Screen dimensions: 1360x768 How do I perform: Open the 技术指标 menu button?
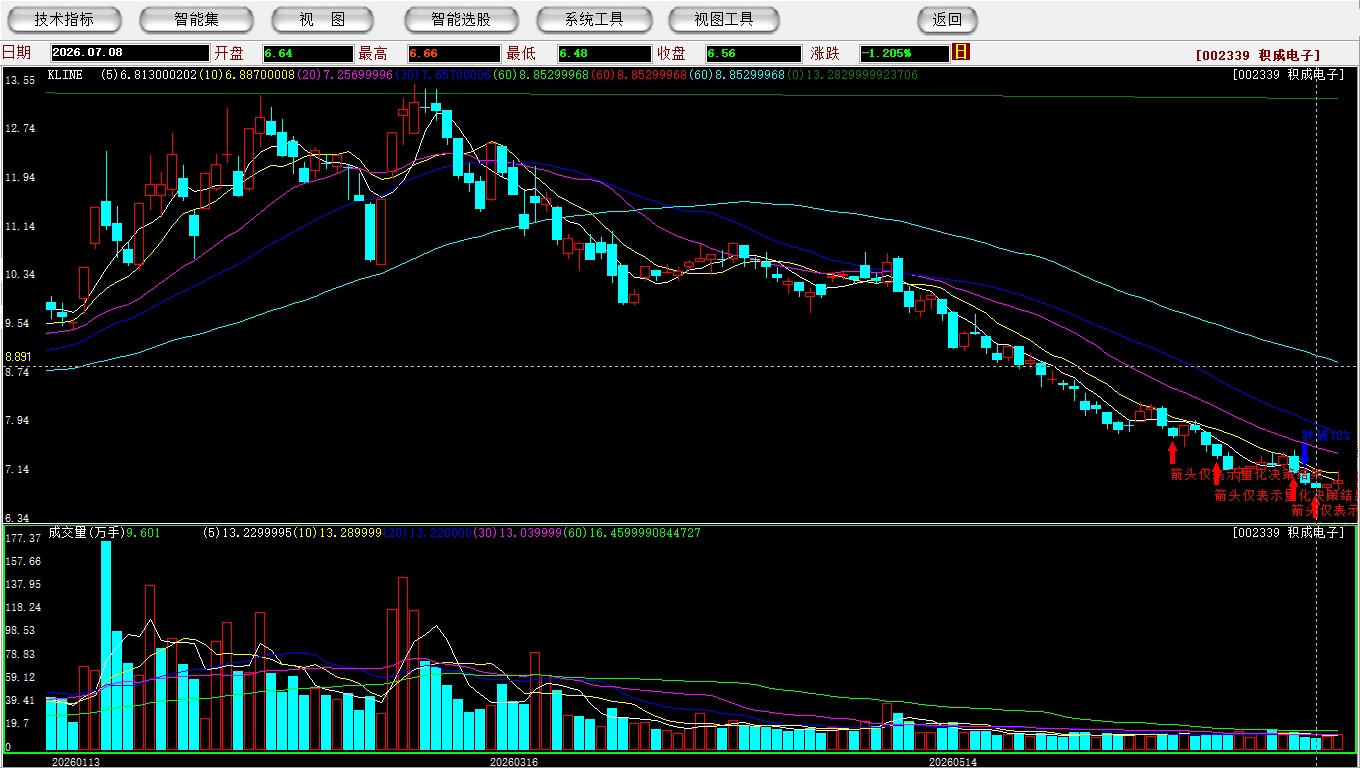click(64, 19)
